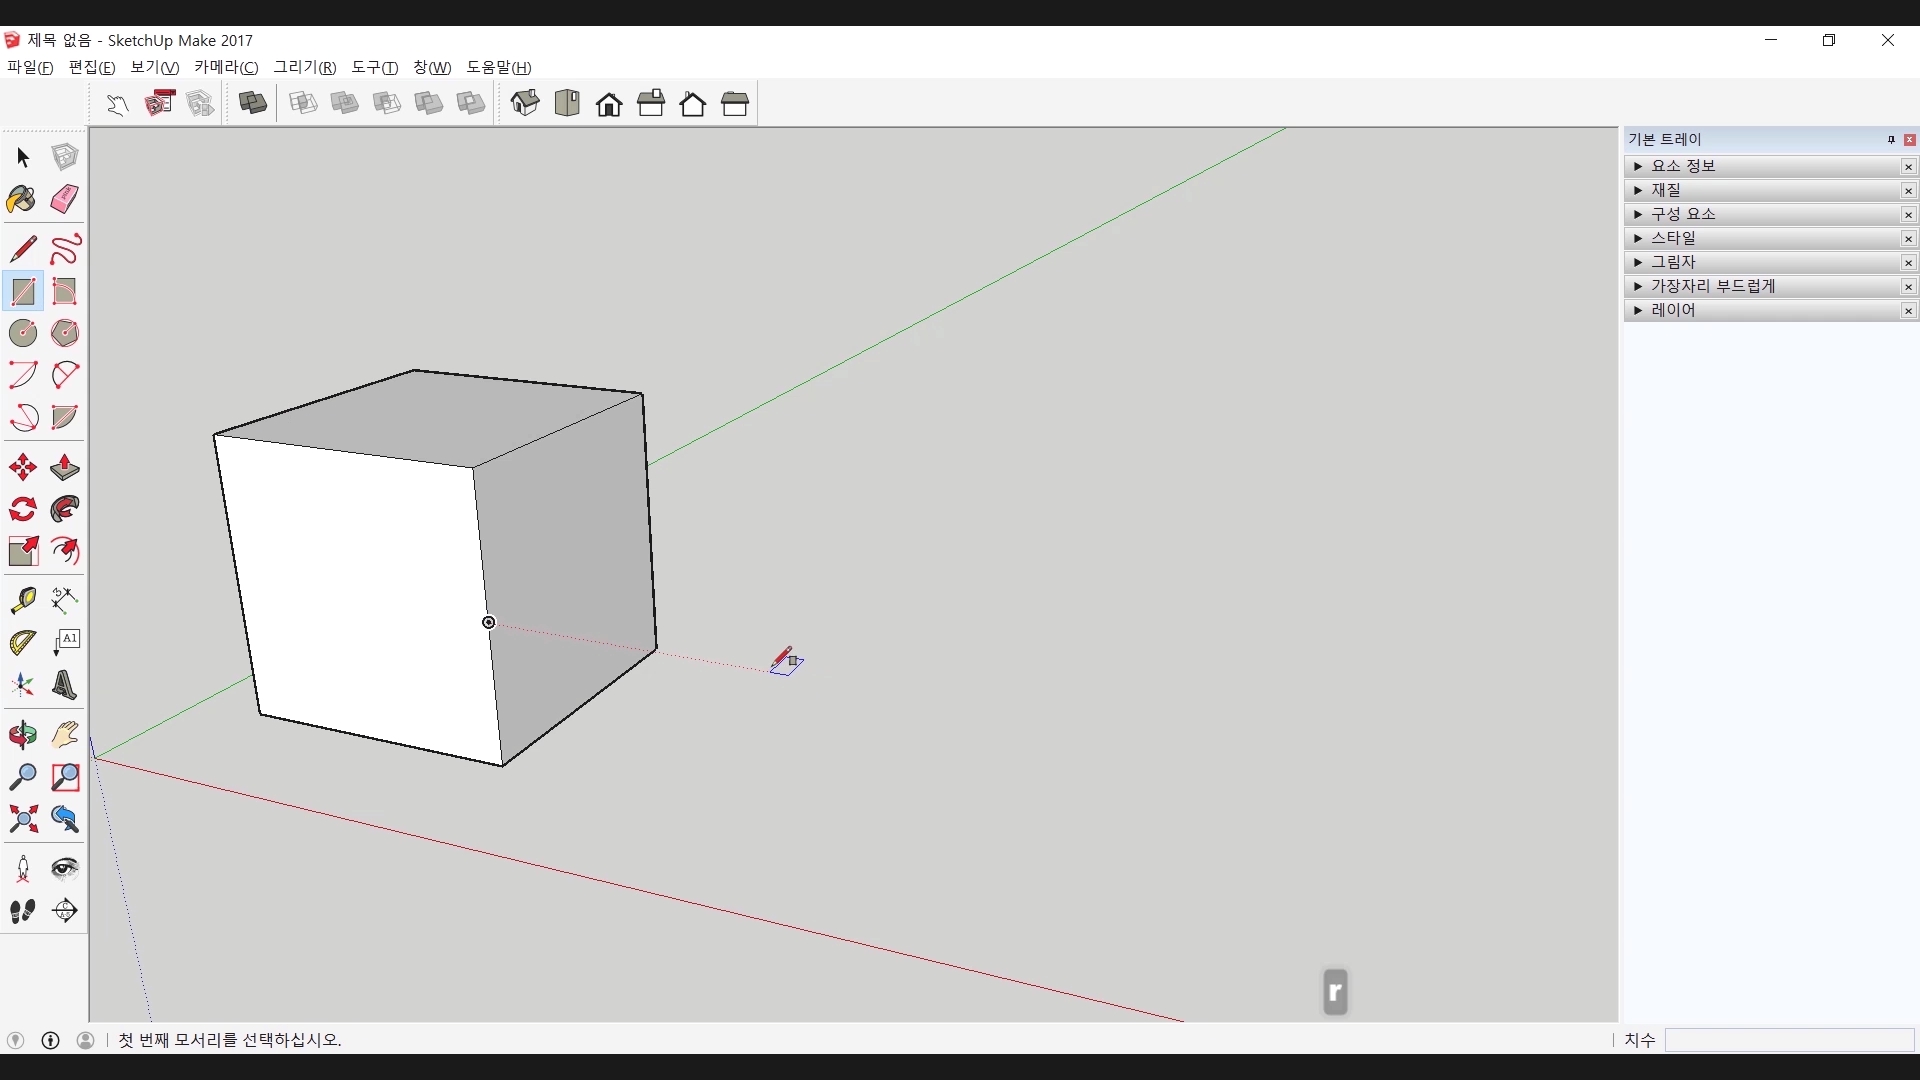Open the 그리기(R) menu
The image size is (1920, 1080).
pyautogui.click(x=305, y=67)
